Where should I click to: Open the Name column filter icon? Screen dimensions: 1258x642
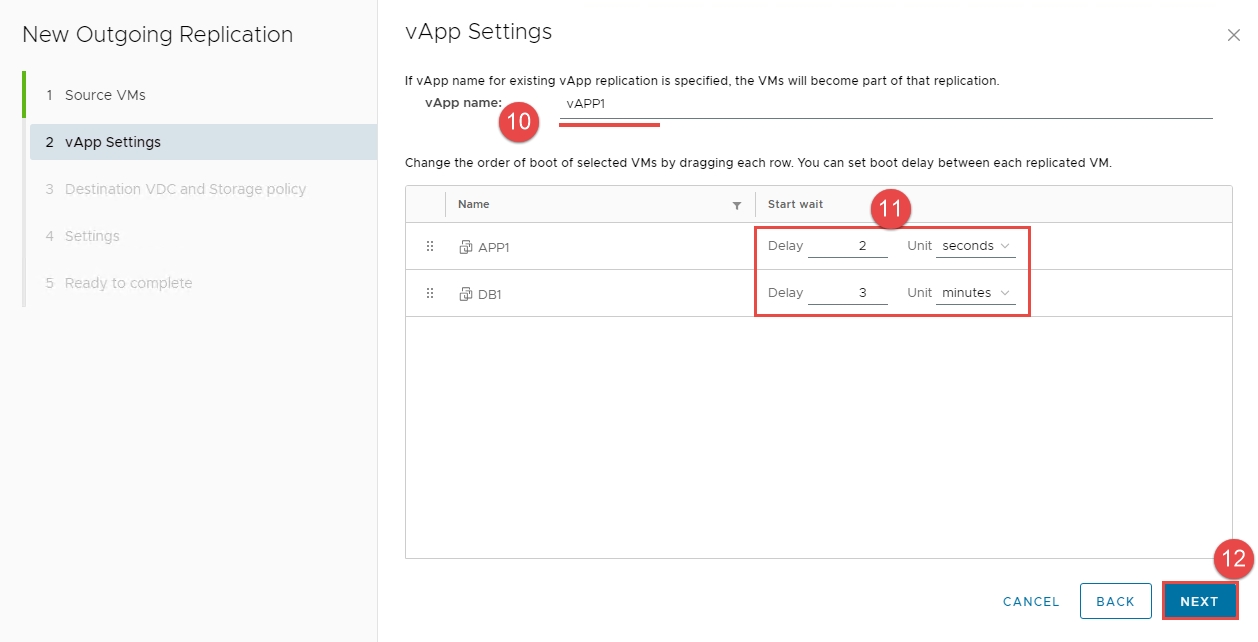coord(737,205)
